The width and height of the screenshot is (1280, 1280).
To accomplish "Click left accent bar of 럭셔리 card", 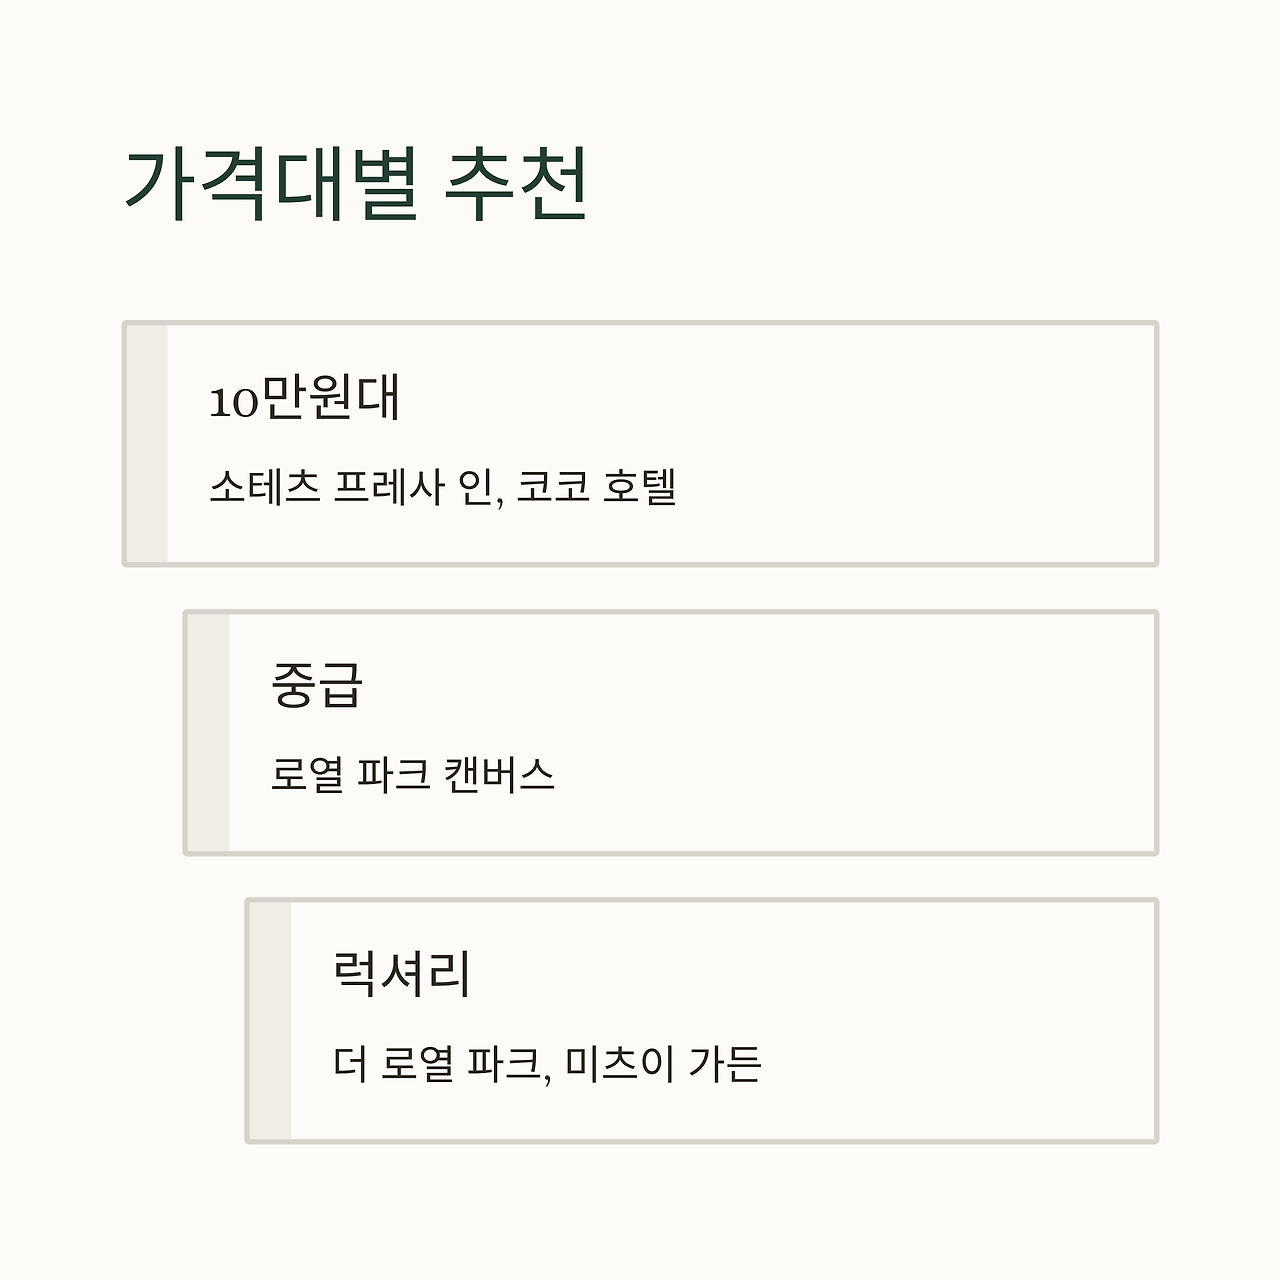I will pyautogui.click(x=271, y=1020).
